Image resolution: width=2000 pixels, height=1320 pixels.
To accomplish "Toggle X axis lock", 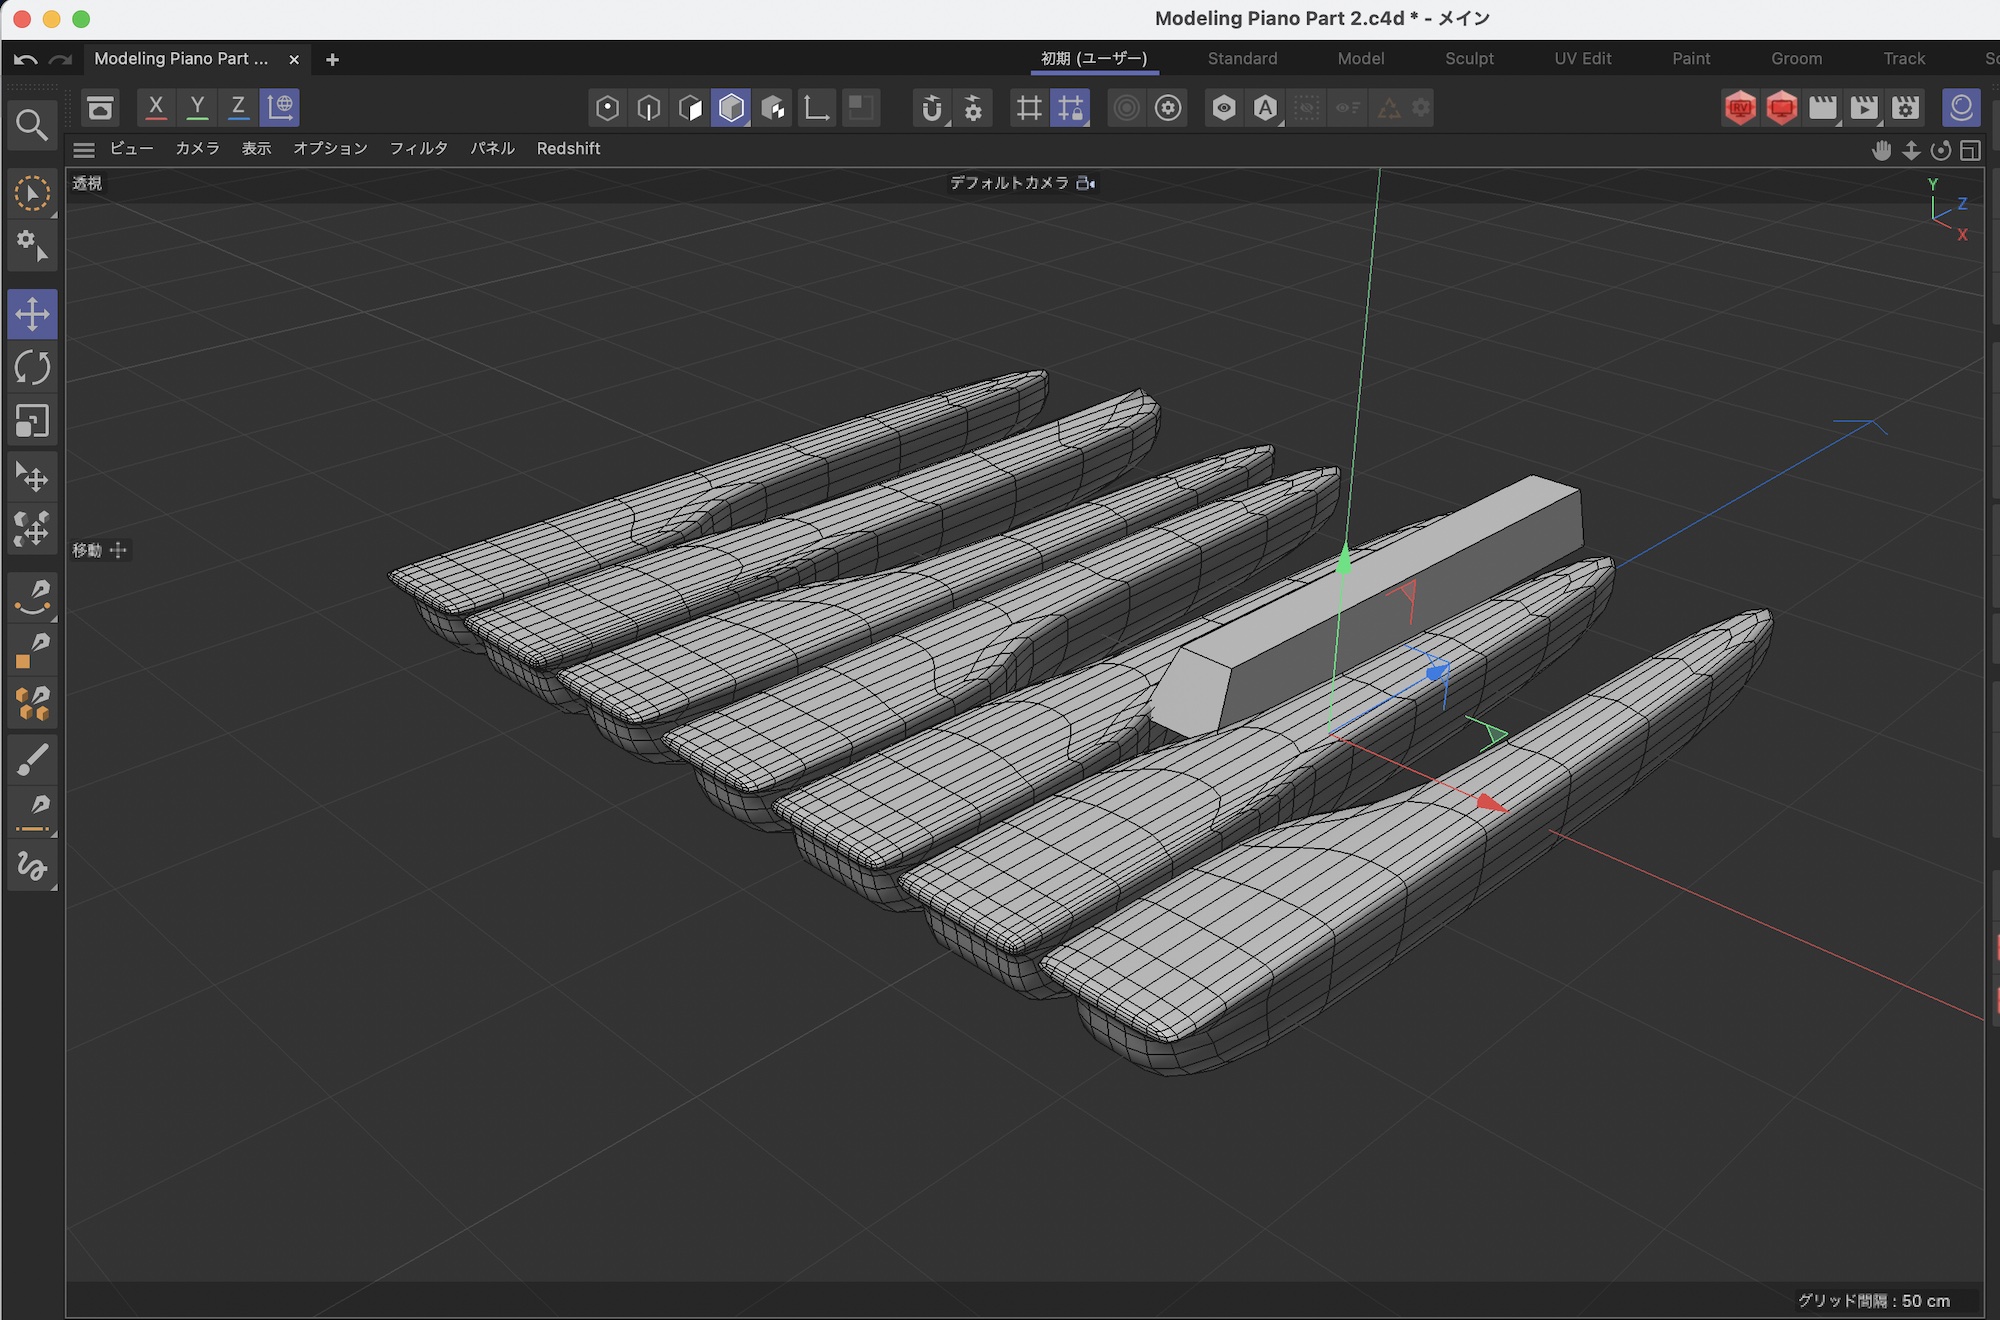I will (156, 107).
